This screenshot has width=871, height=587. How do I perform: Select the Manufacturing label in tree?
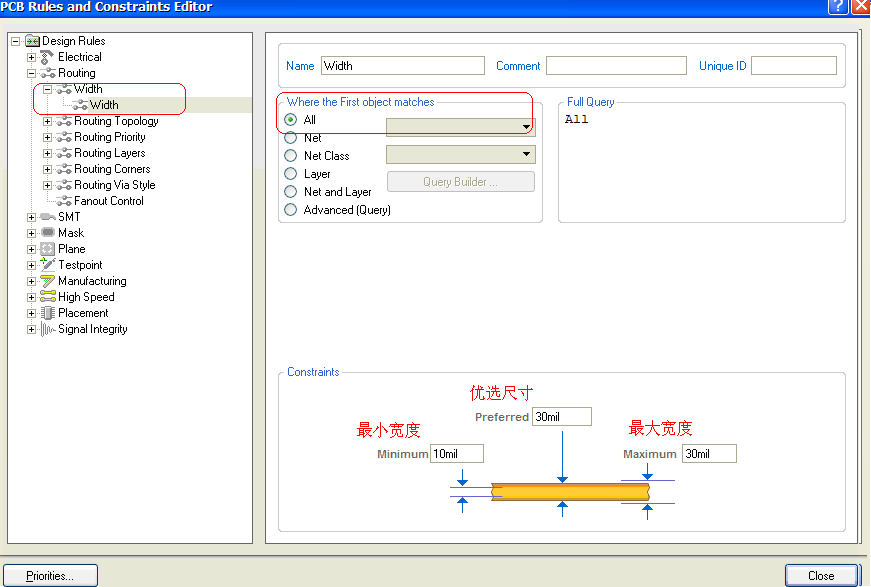(92, 281)
